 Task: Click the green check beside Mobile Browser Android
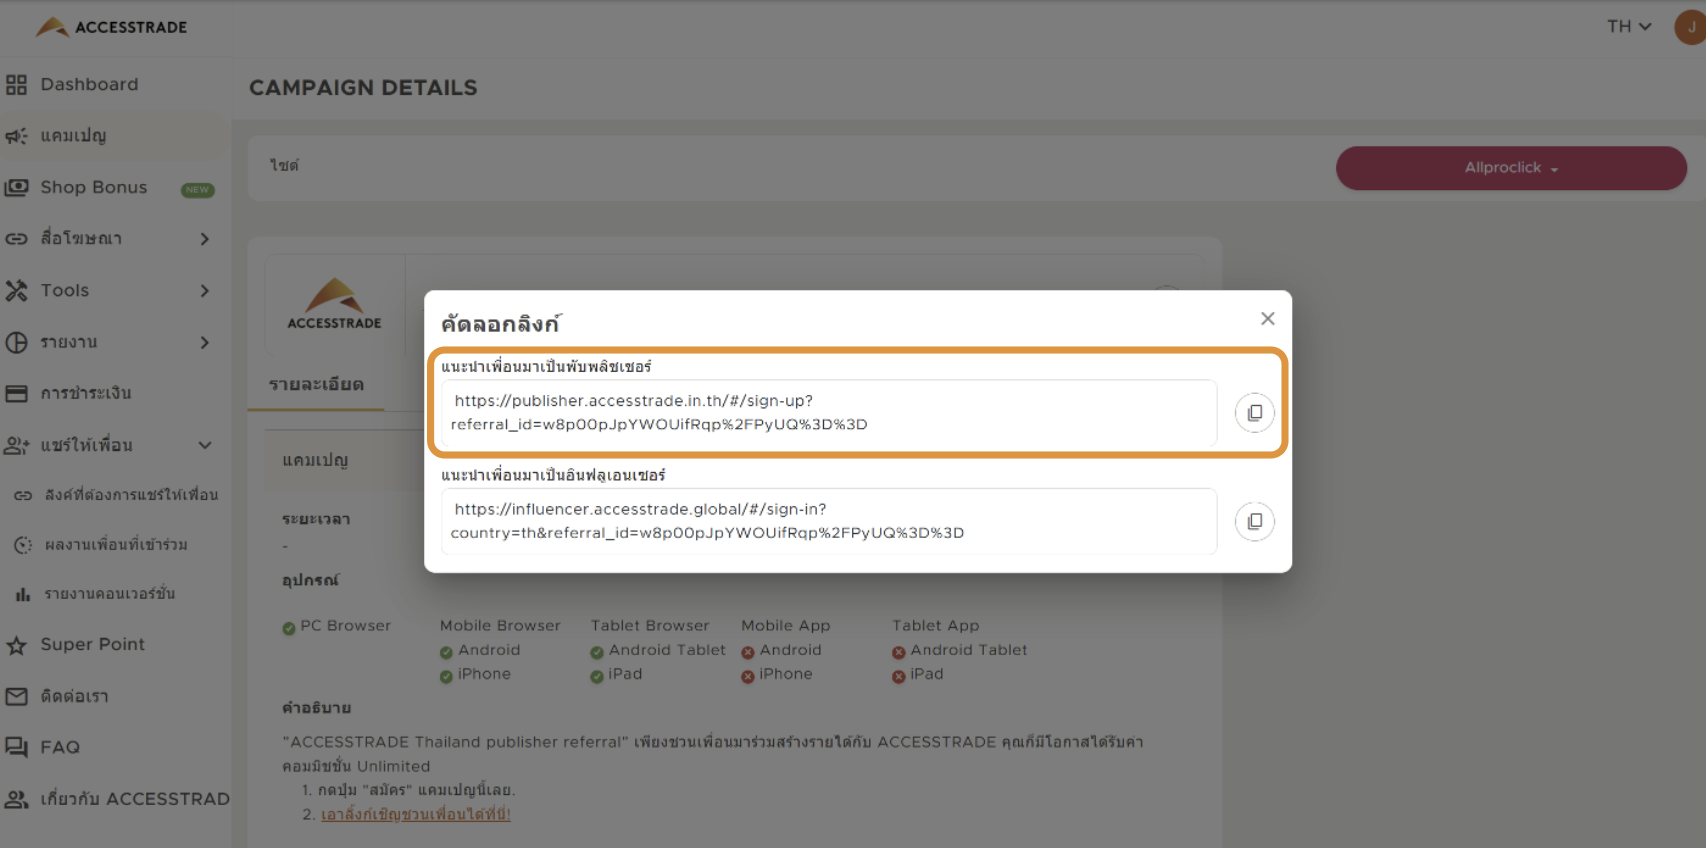tap(446, 652)
